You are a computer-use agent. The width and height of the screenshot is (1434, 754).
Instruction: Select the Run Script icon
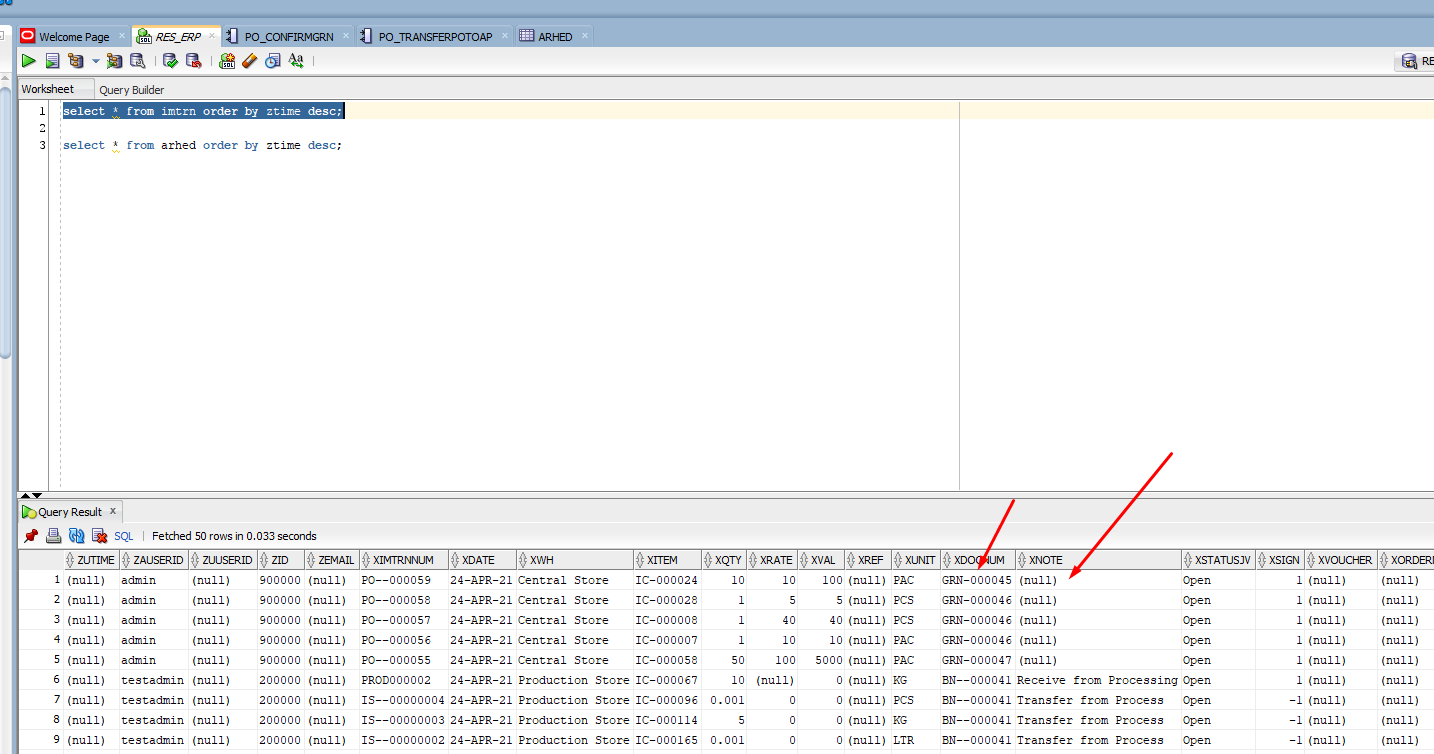(51, 60)
